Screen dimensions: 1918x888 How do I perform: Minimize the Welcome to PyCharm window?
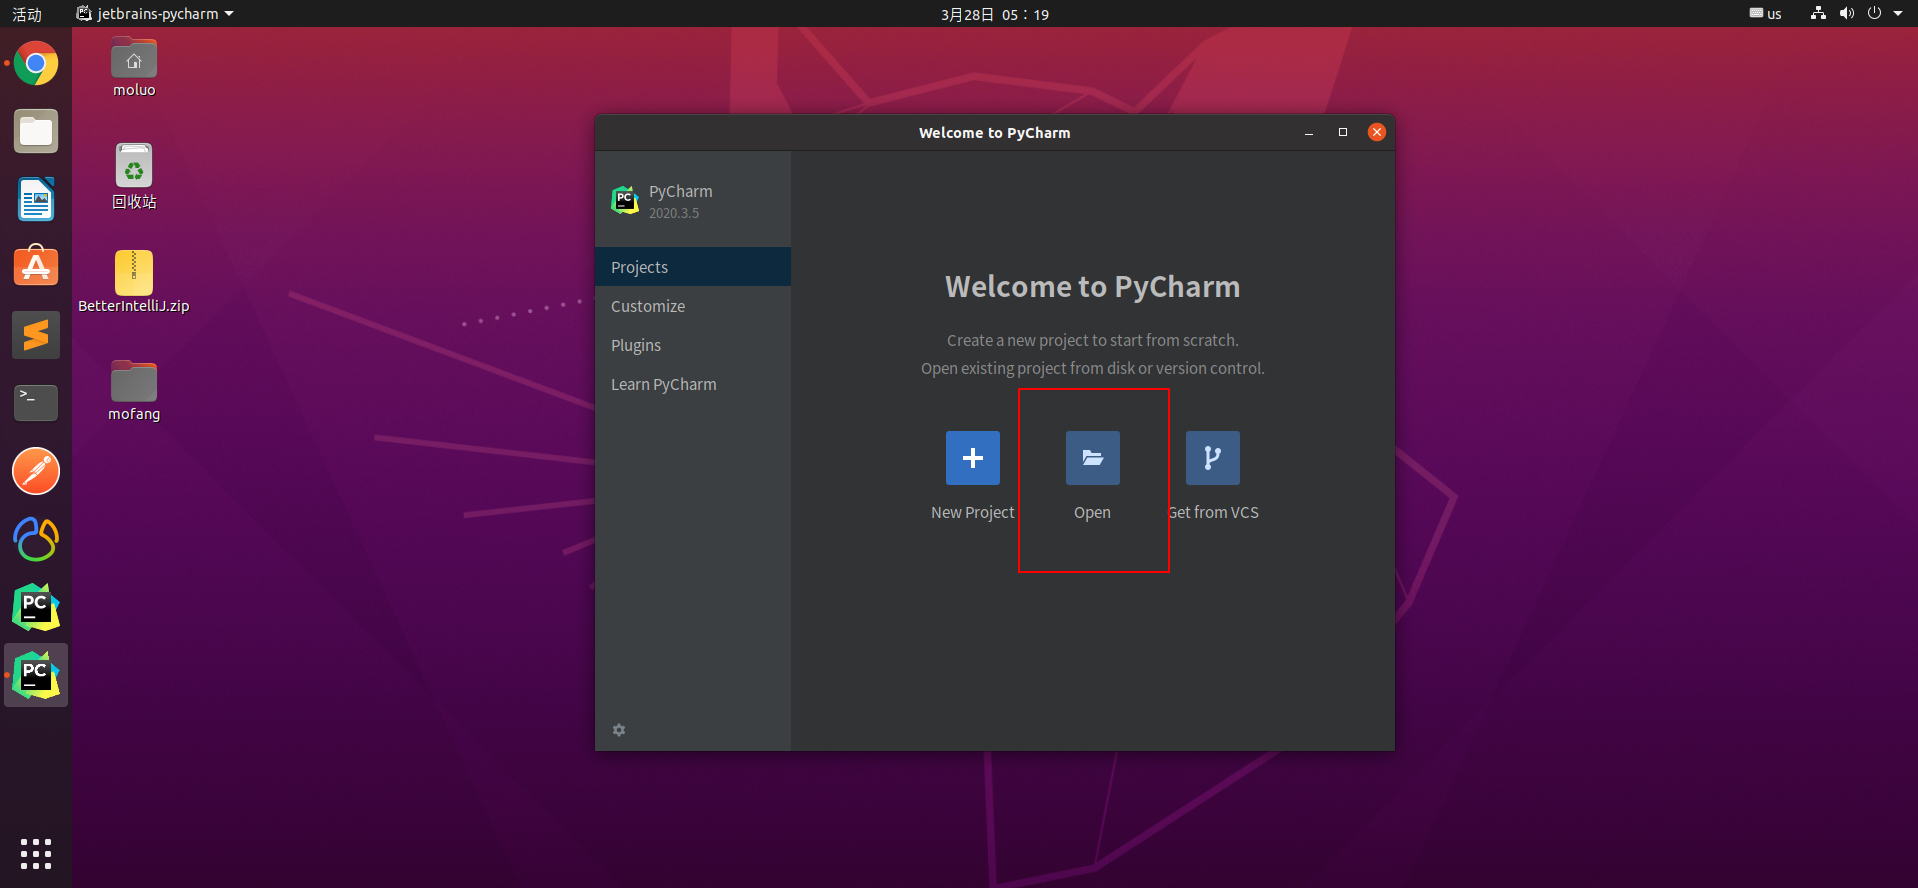point(1309,133)
